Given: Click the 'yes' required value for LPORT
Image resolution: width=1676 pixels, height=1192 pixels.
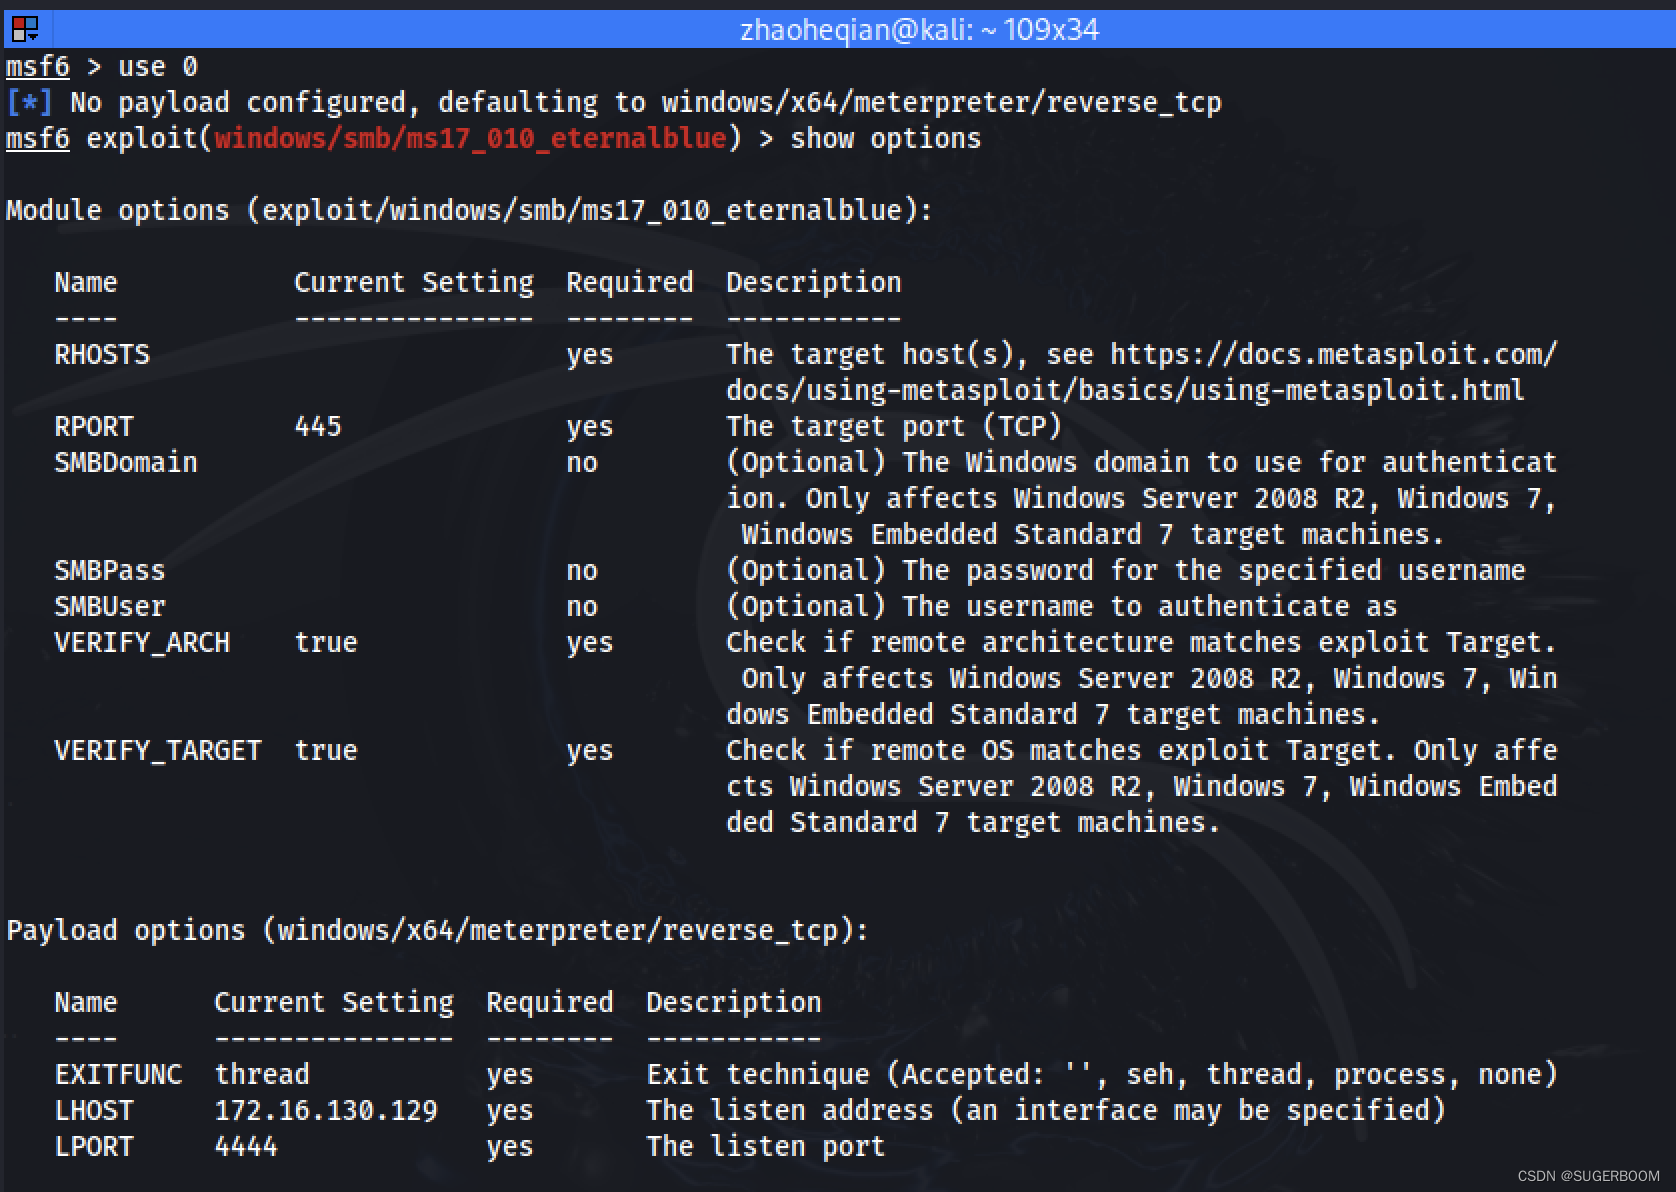Looking at the screenshot, I should pos(510,1147).
